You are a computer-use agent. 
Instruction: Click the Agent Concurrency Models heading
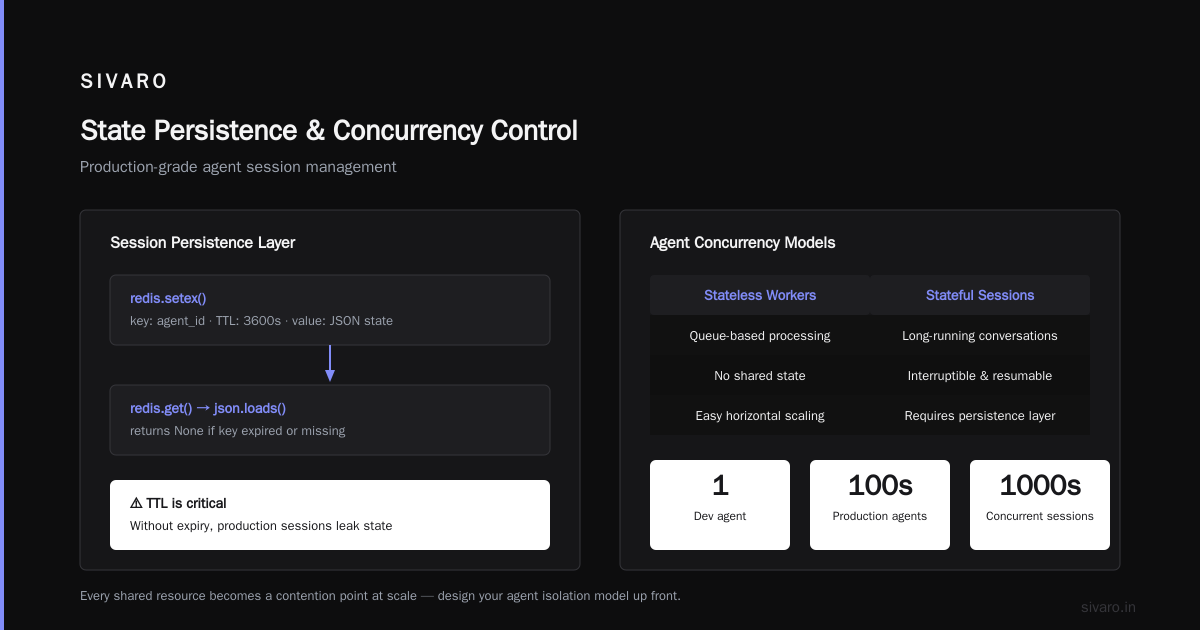click(743, 242)
